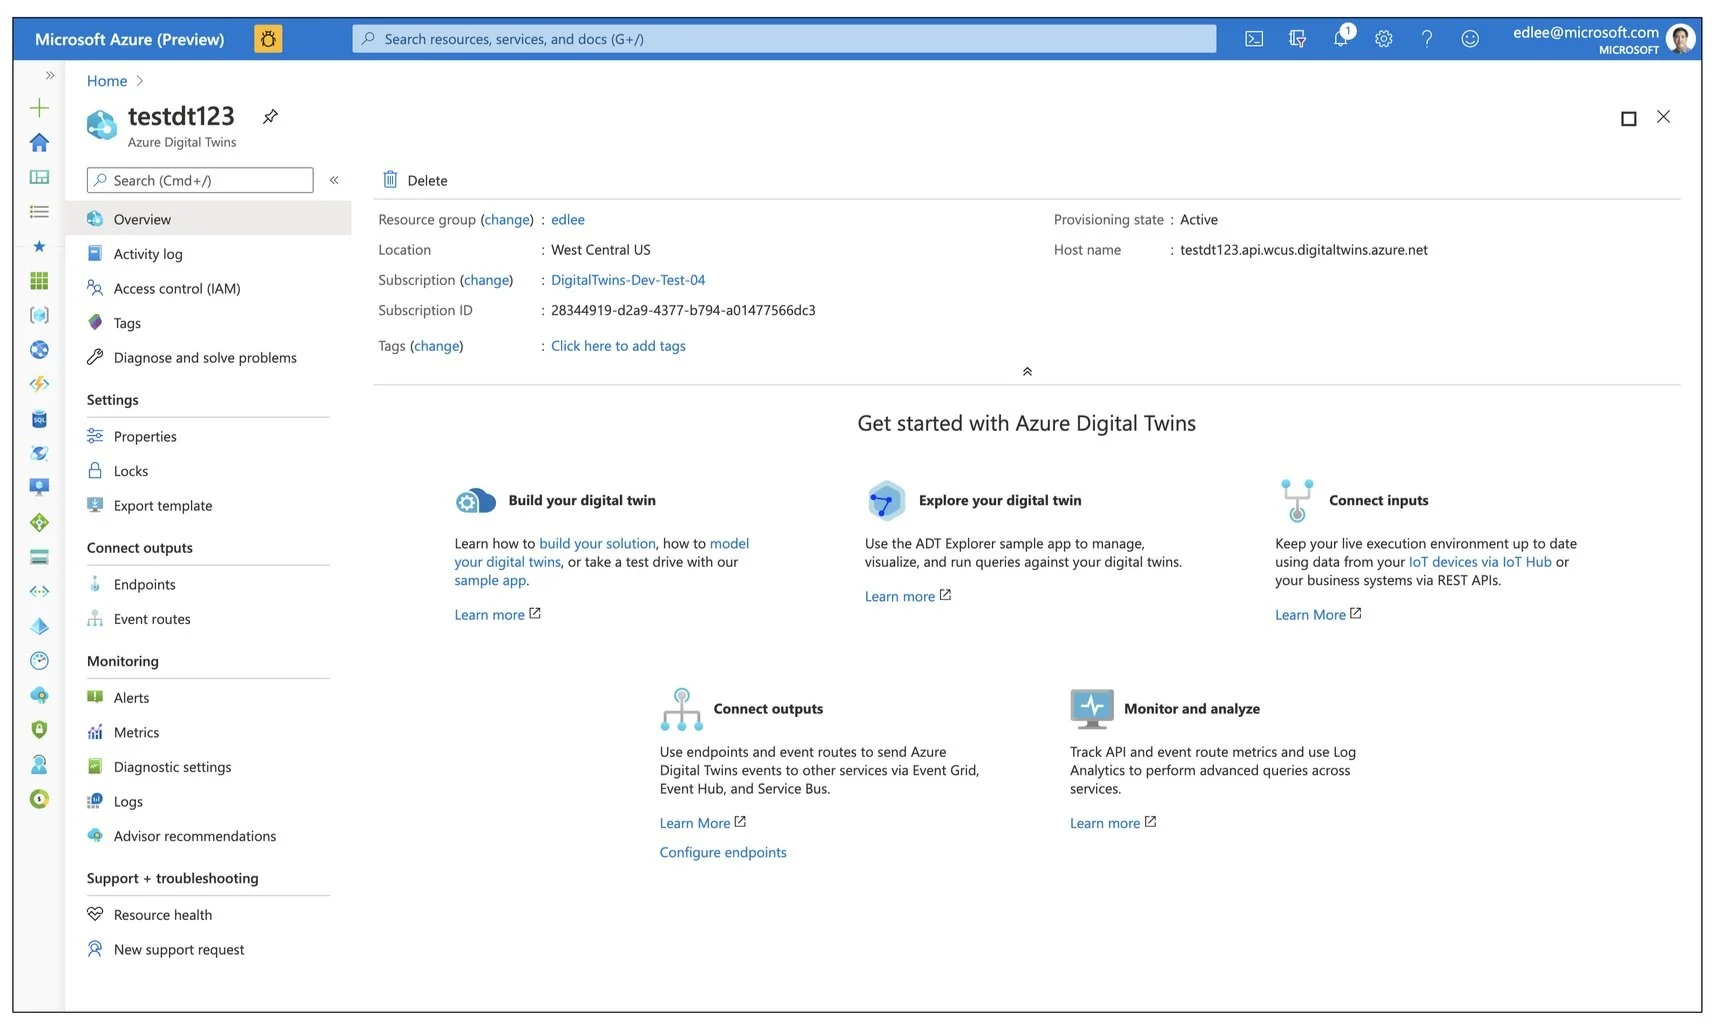
Task: Open All services list icon
Action: tap(39, 212)
